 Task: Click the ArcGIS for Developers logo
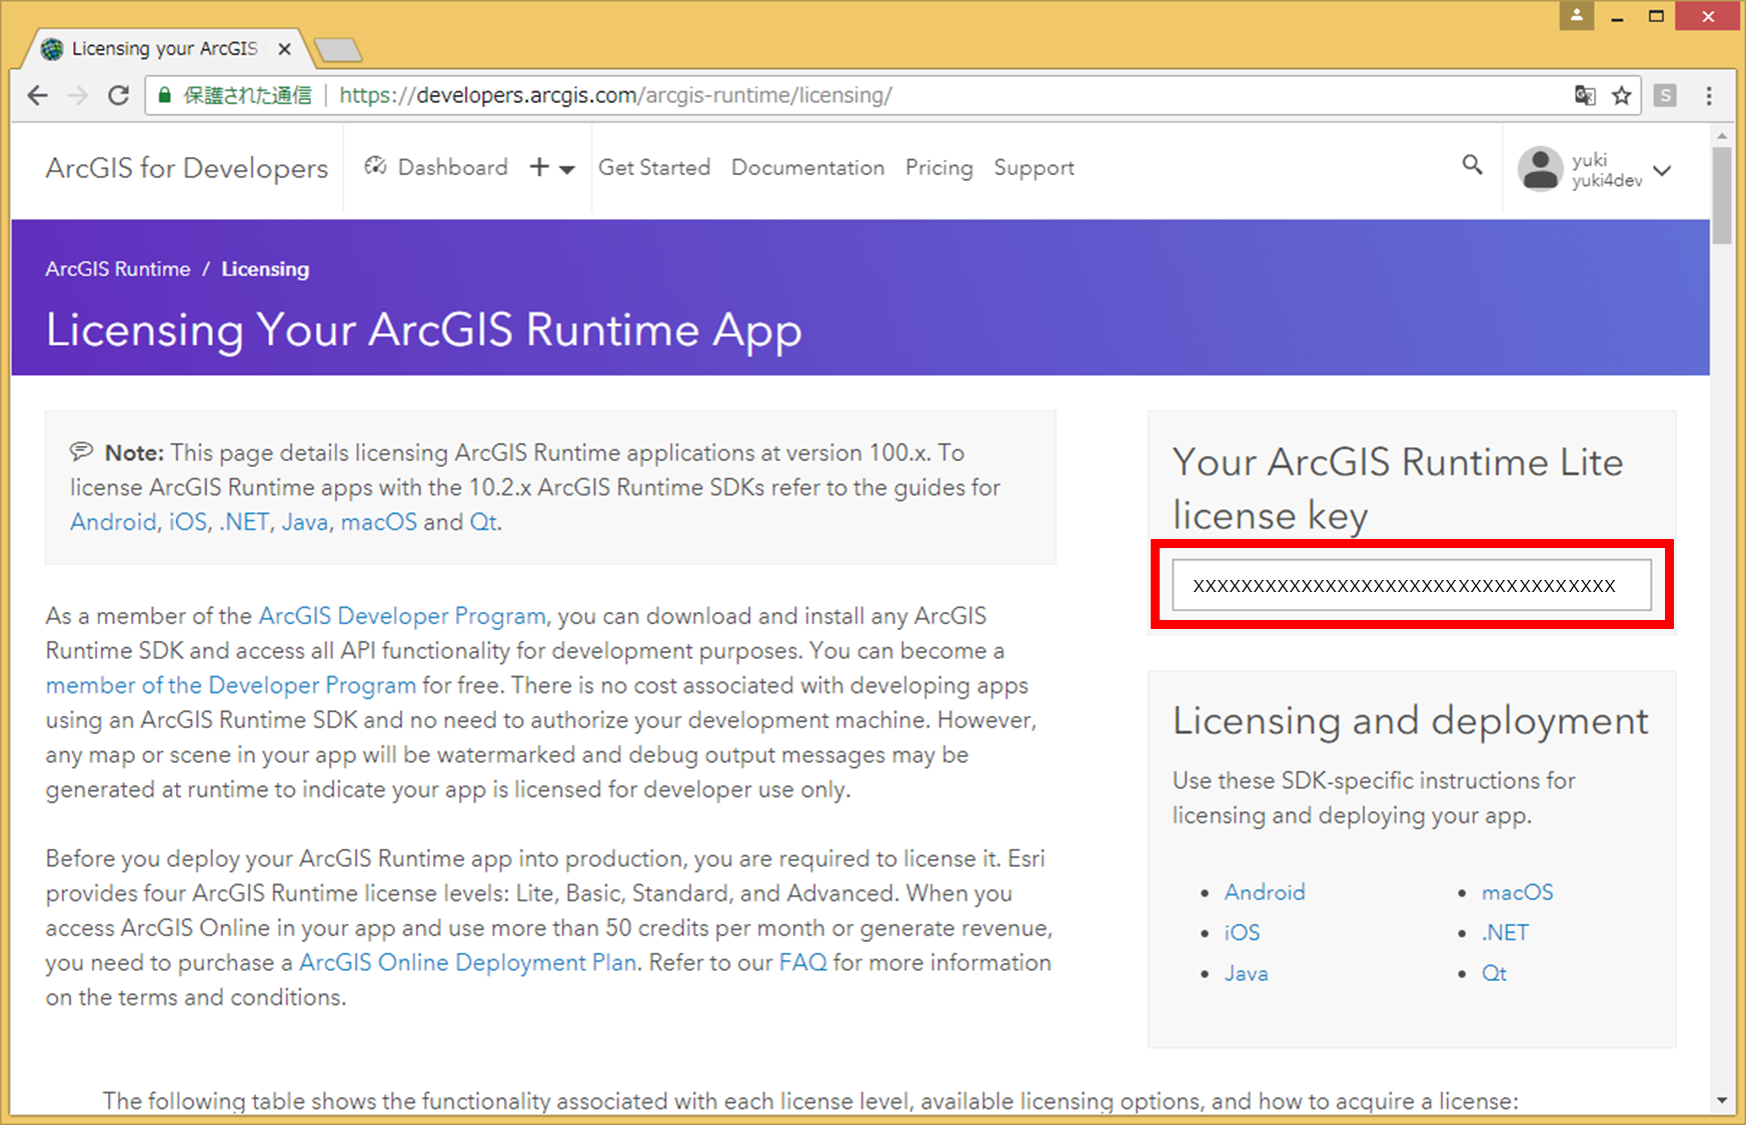[187, 168]
